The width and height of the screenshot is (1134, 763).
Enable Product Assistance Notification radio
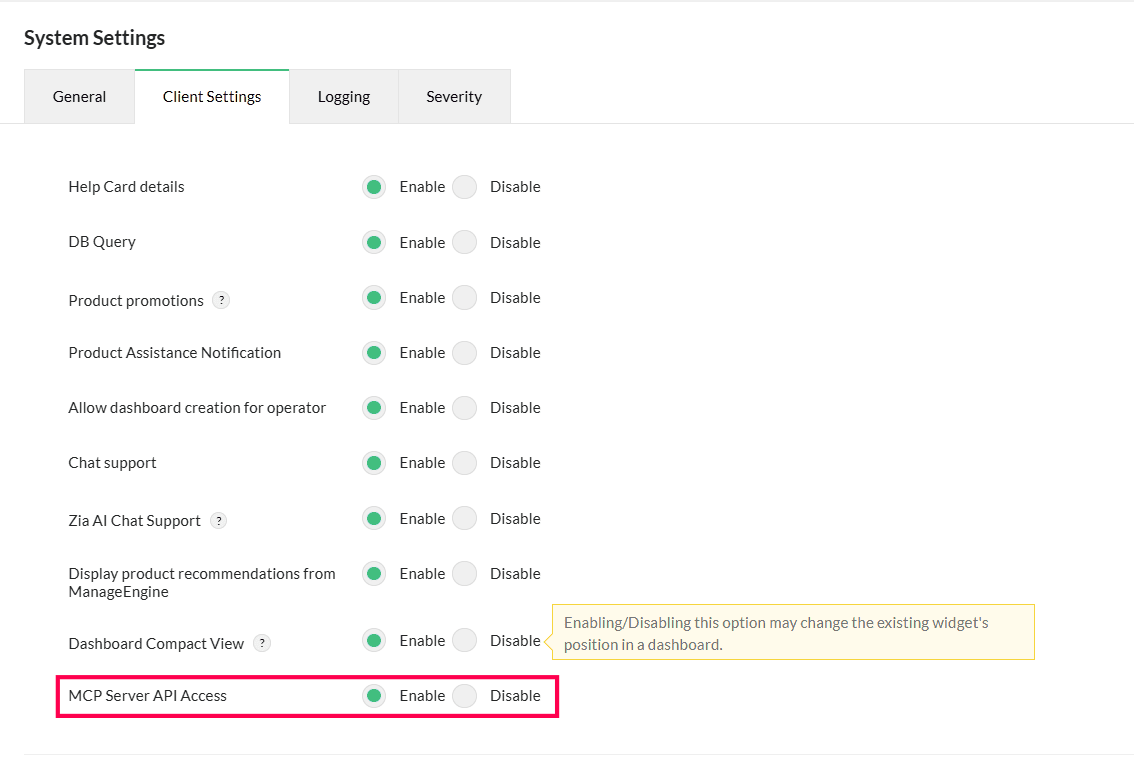pos(374,353)
